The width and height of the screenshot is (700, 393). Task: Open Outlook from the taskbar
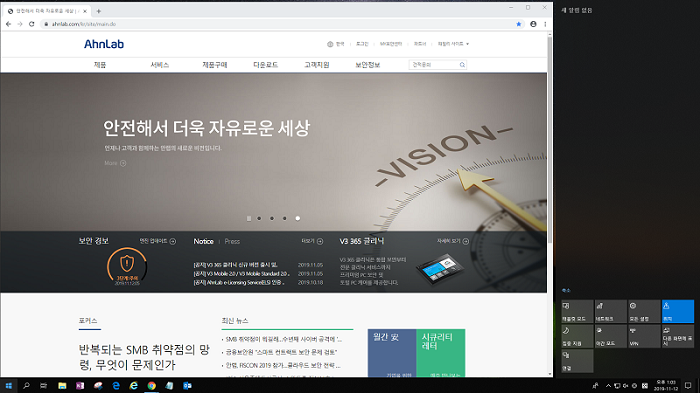coord(187,385)
